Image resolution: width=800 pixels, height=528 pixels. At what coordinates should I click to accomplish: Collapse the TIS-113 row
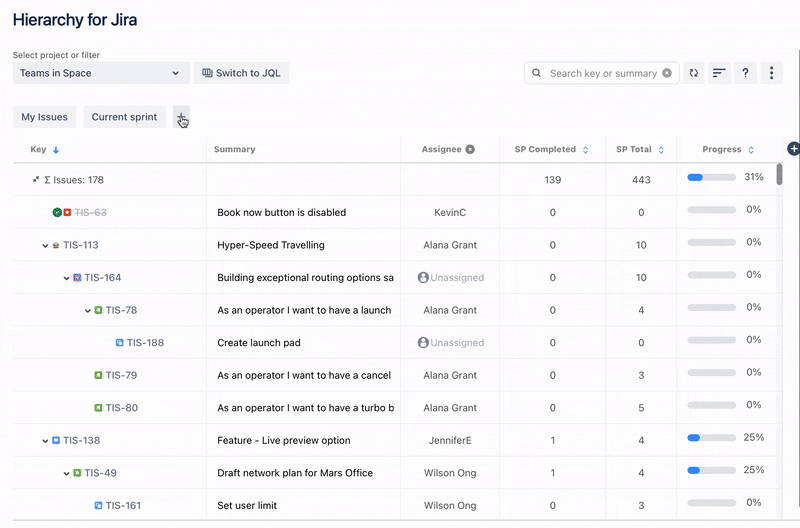pyautogui.click(x=45, y=245)
